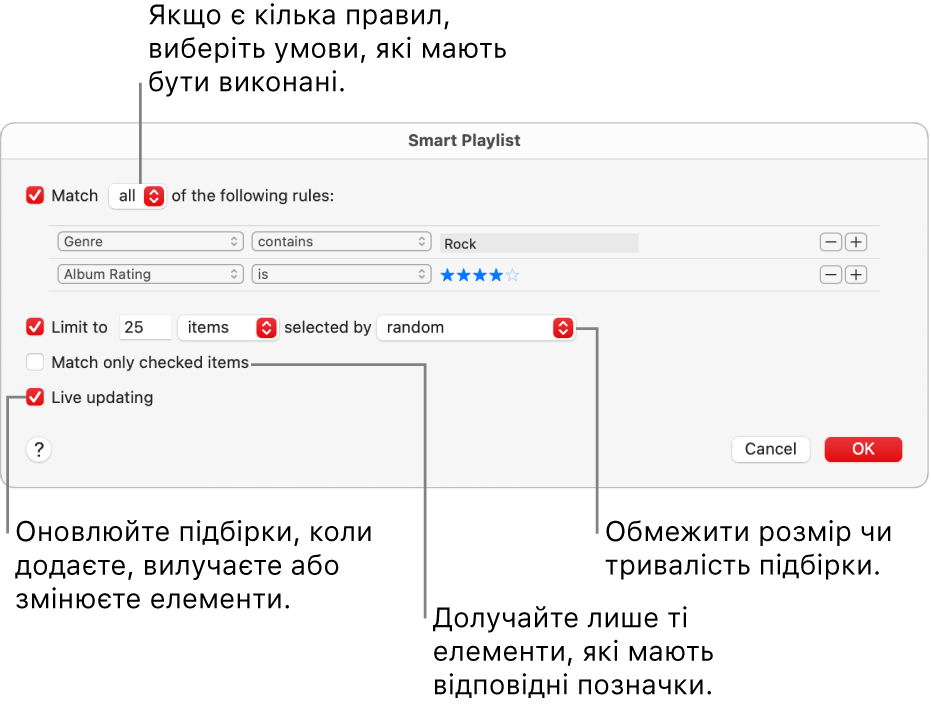Click the Rock text field
This screenshot has height=705, width=931.
(539, 244)
